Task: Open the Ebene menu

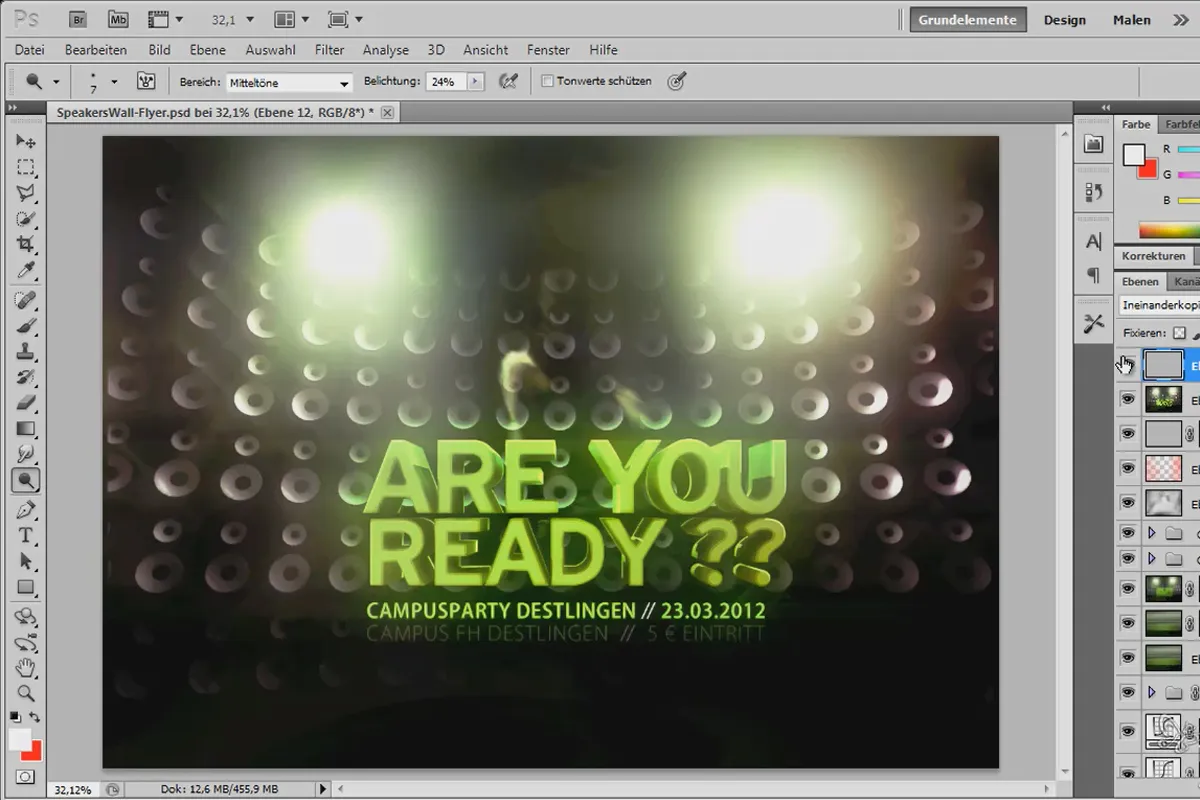Action: tap(207, 50)
